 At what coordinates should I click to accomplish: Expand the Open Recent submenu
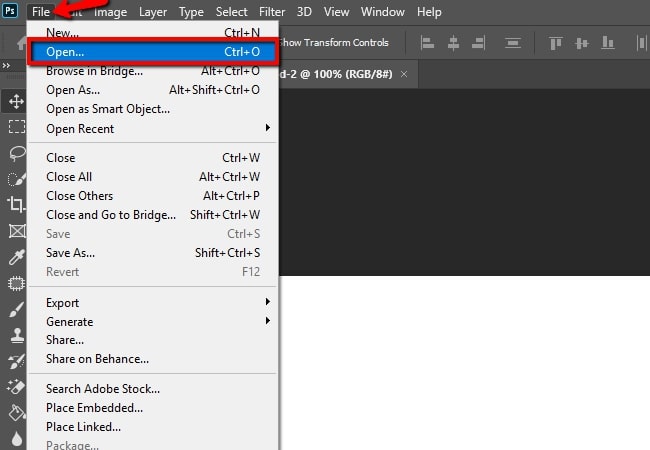153,129
